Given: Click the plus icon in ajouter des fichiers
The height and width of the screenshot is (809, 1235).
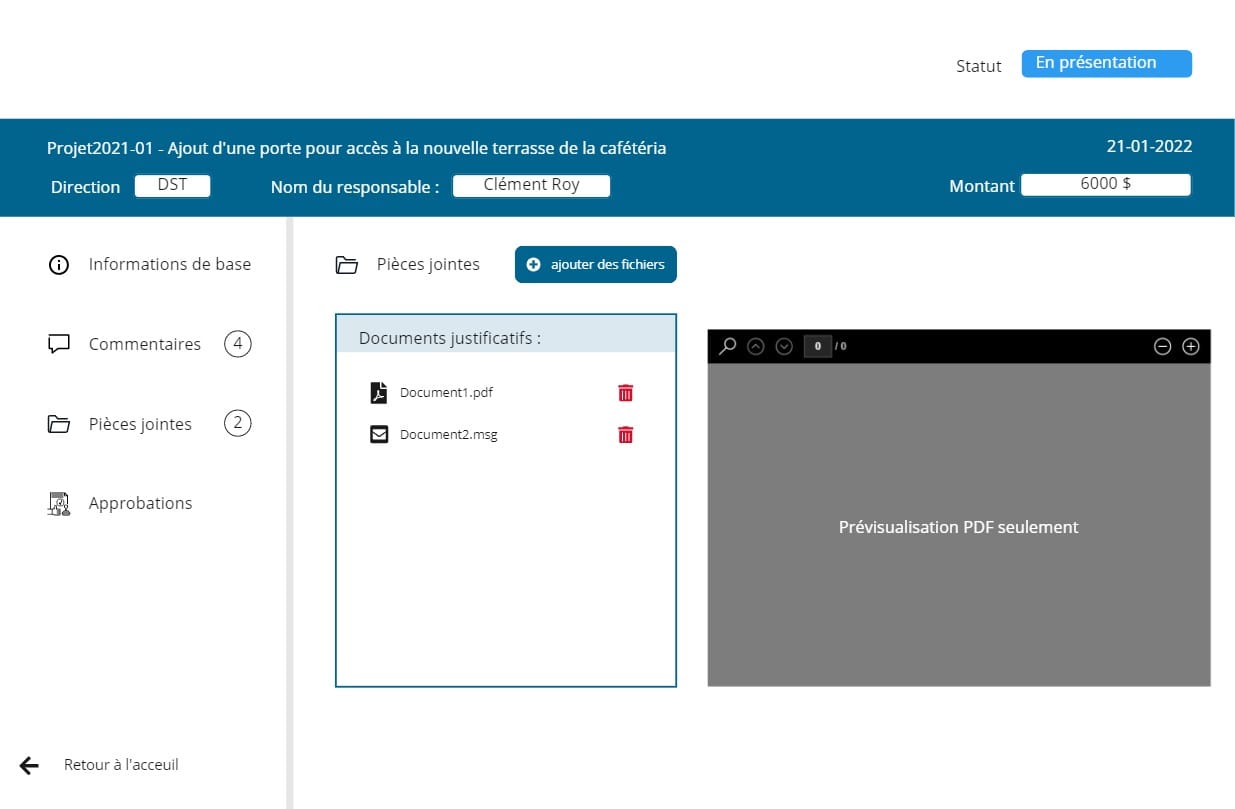Looking at the screenshot, I should point(533,265).
